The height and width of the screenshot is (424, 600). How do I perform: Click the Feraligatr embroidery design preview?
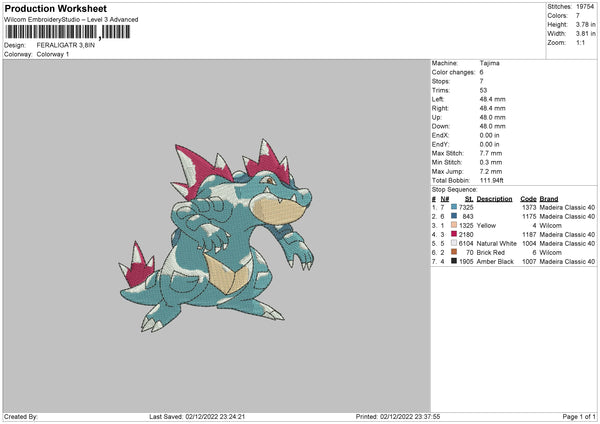[x=217, y=235]
